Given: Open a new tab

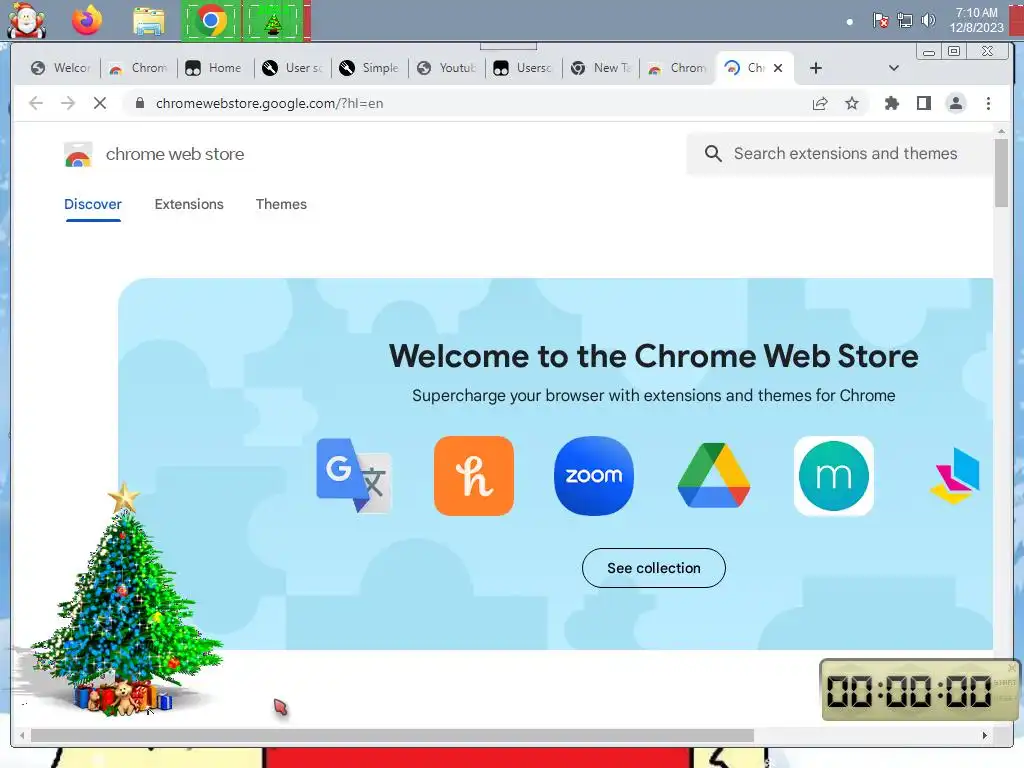Looking at the screenshot, I should (816, 68).
